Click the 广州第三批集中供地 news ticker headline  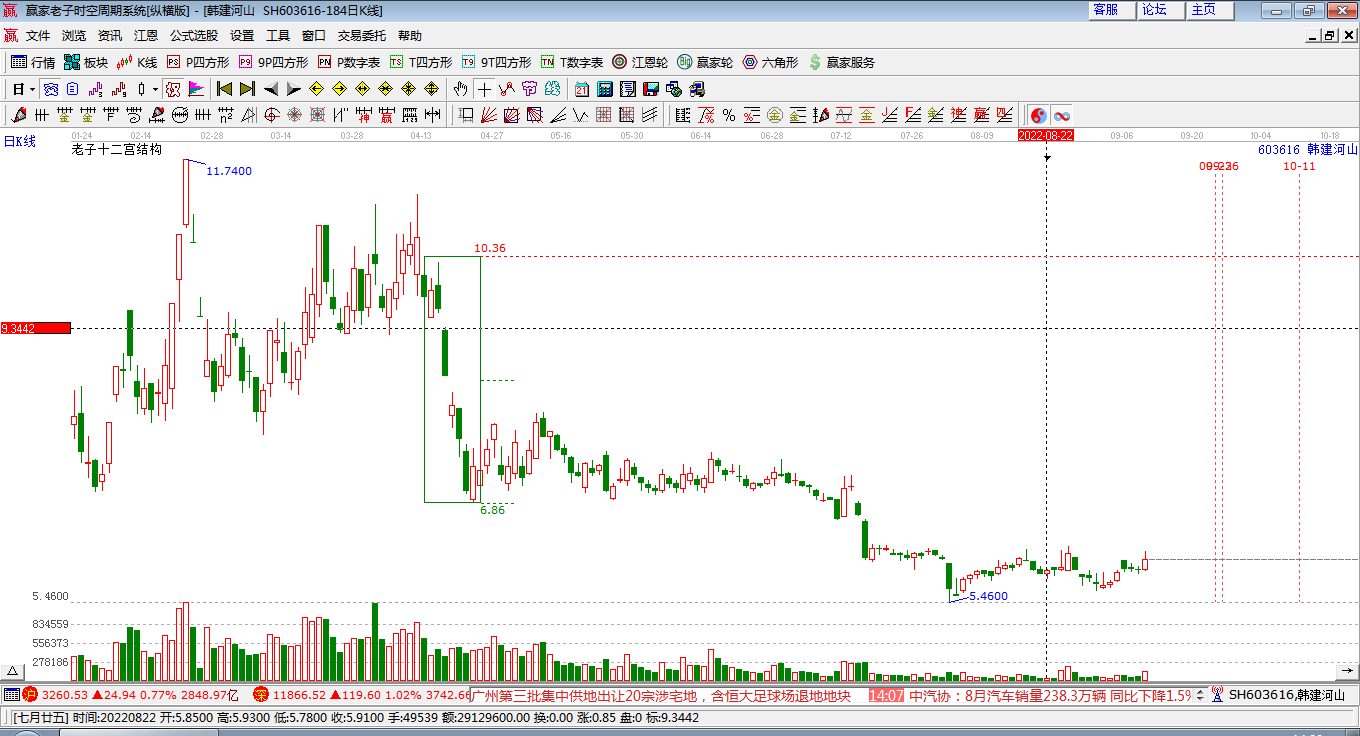660,696
